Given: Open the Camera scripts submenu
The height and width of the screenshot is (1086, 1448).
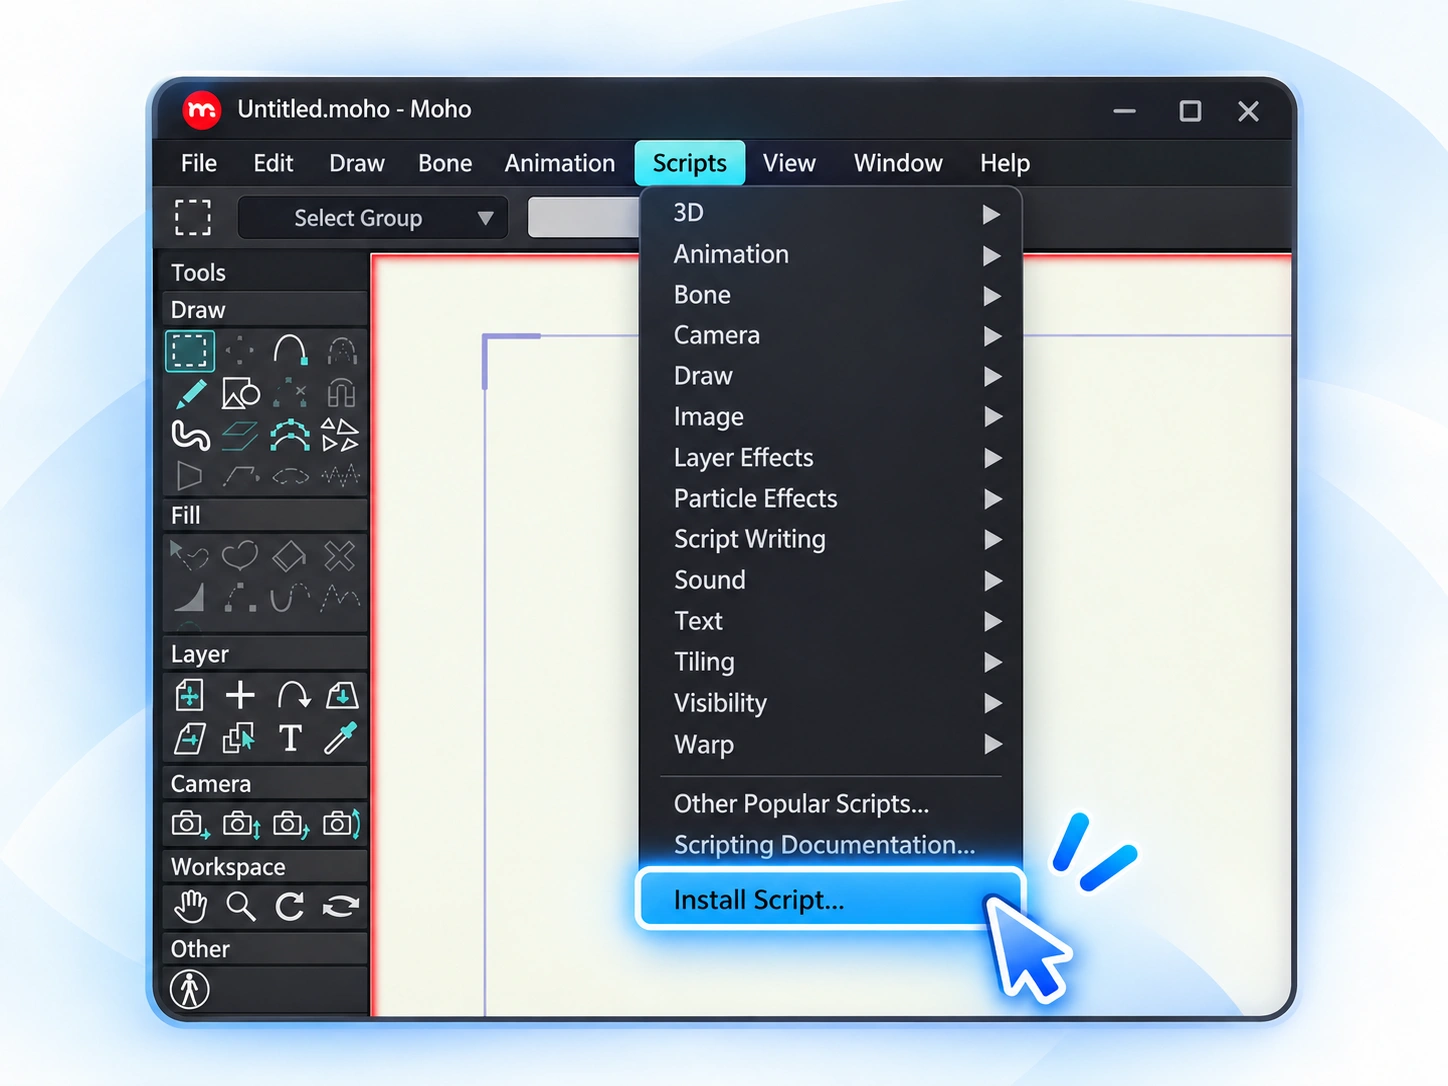Looking at the screenshot, I should point(831,335).
